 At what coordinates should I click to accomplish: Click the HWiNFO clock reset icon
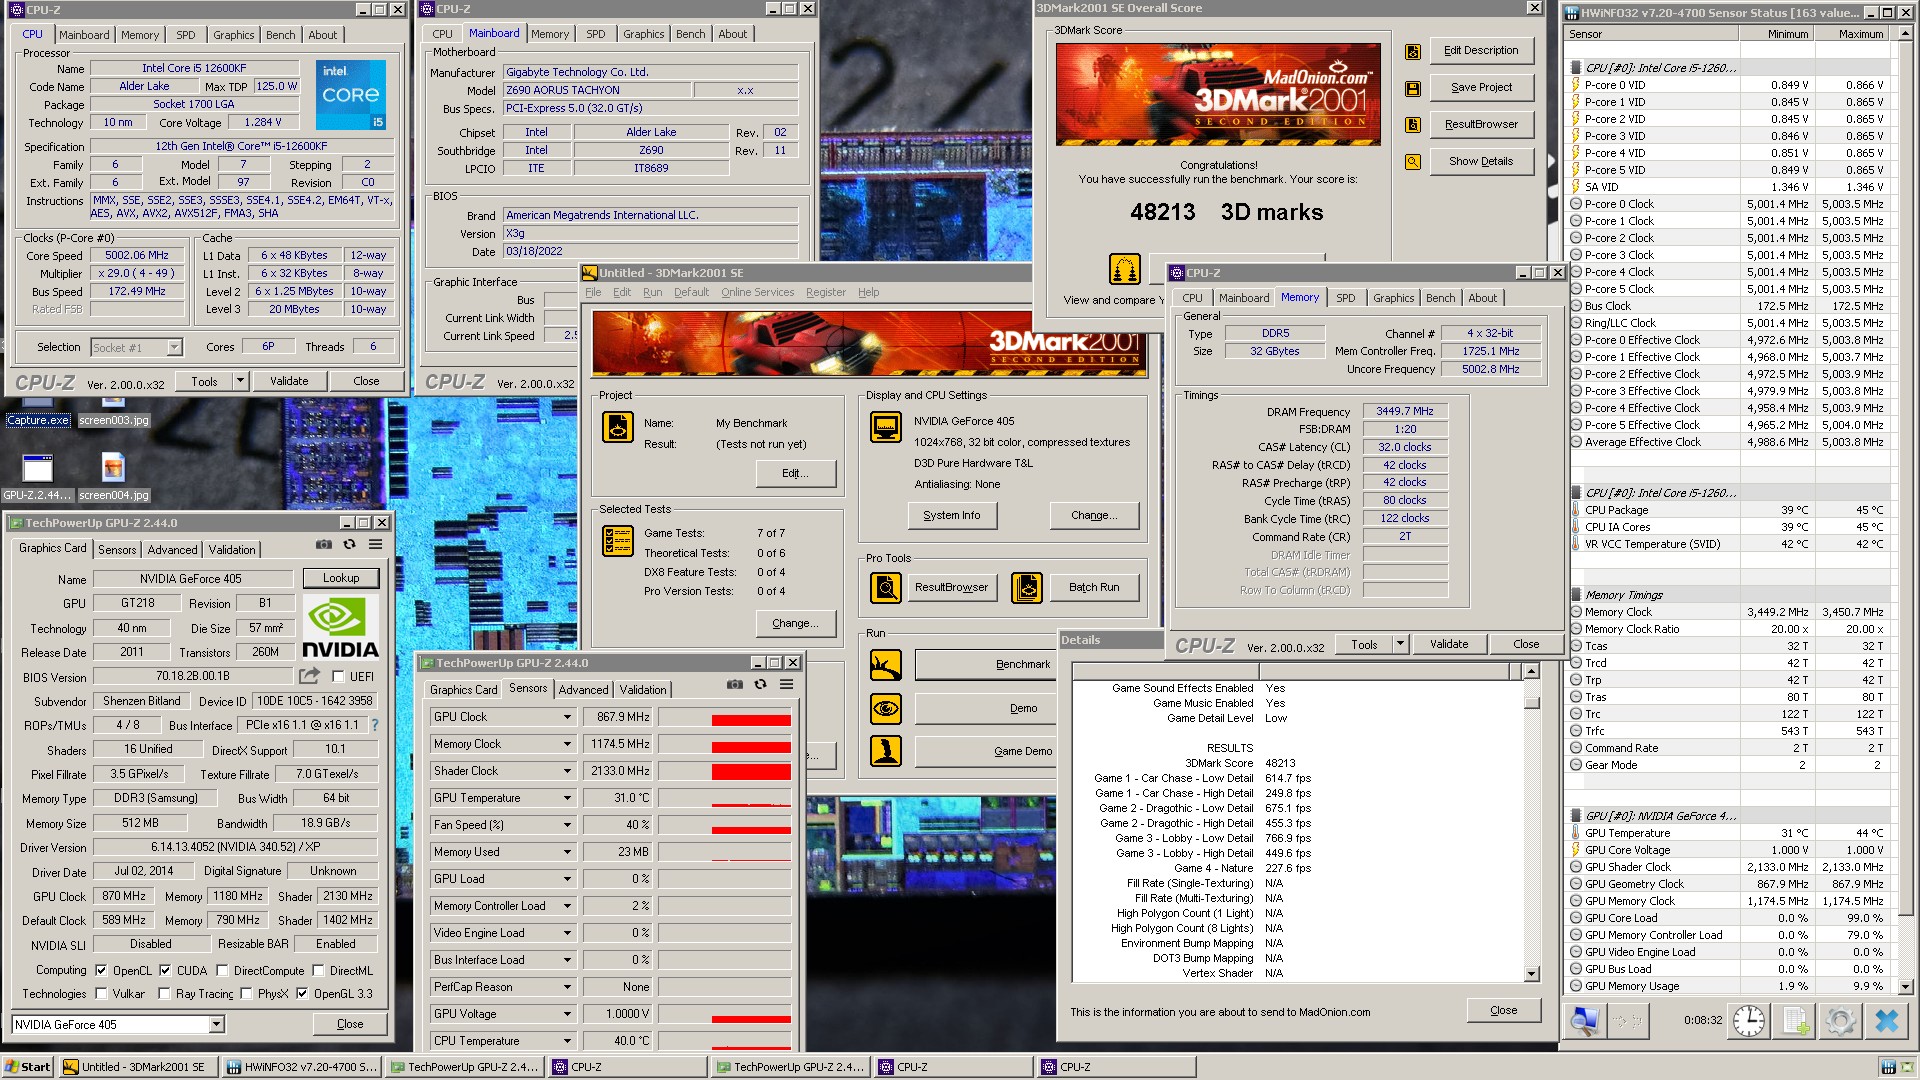click(1749, 1021)
